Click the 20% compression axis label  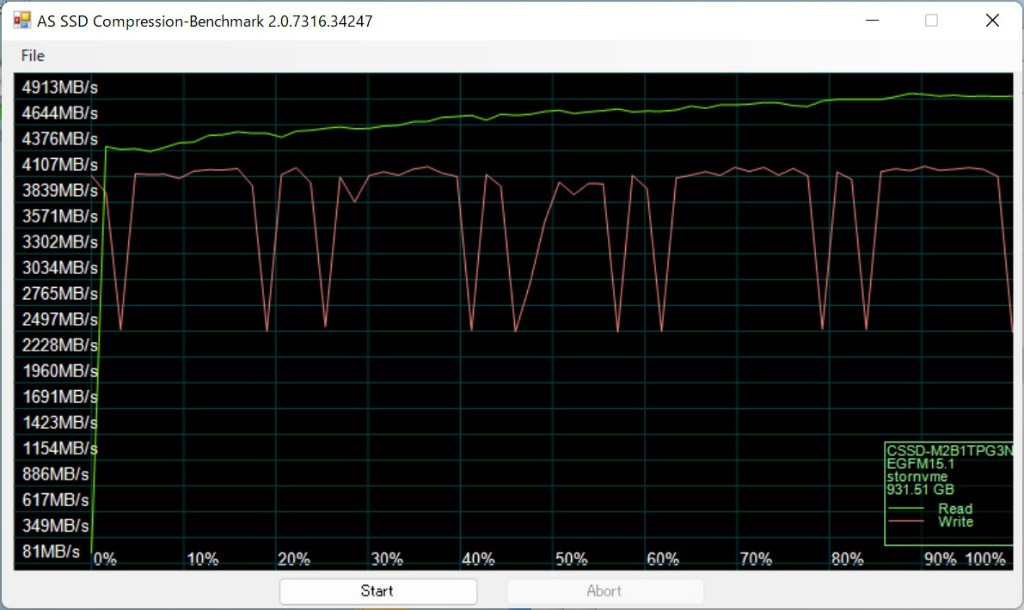[294, 559]
